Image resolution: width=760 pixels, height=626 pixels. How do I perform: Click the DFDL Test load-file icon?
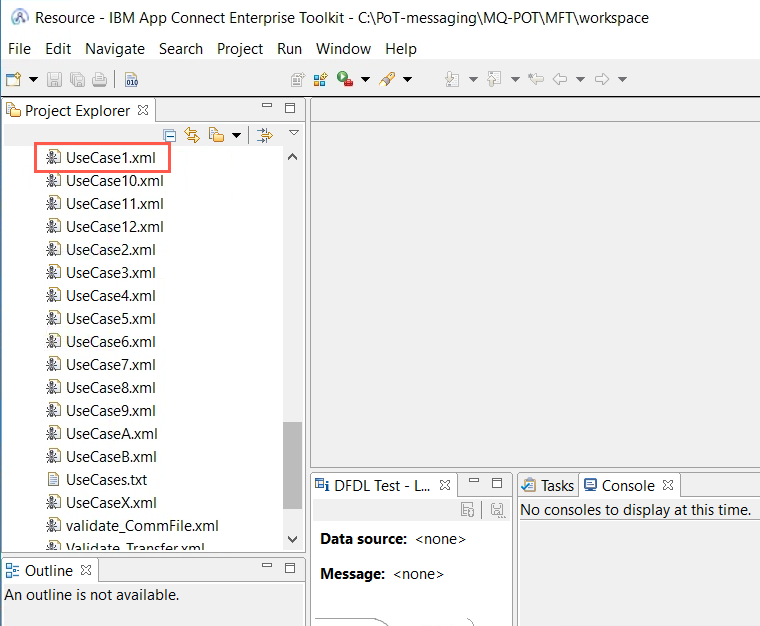pos(467,510)
